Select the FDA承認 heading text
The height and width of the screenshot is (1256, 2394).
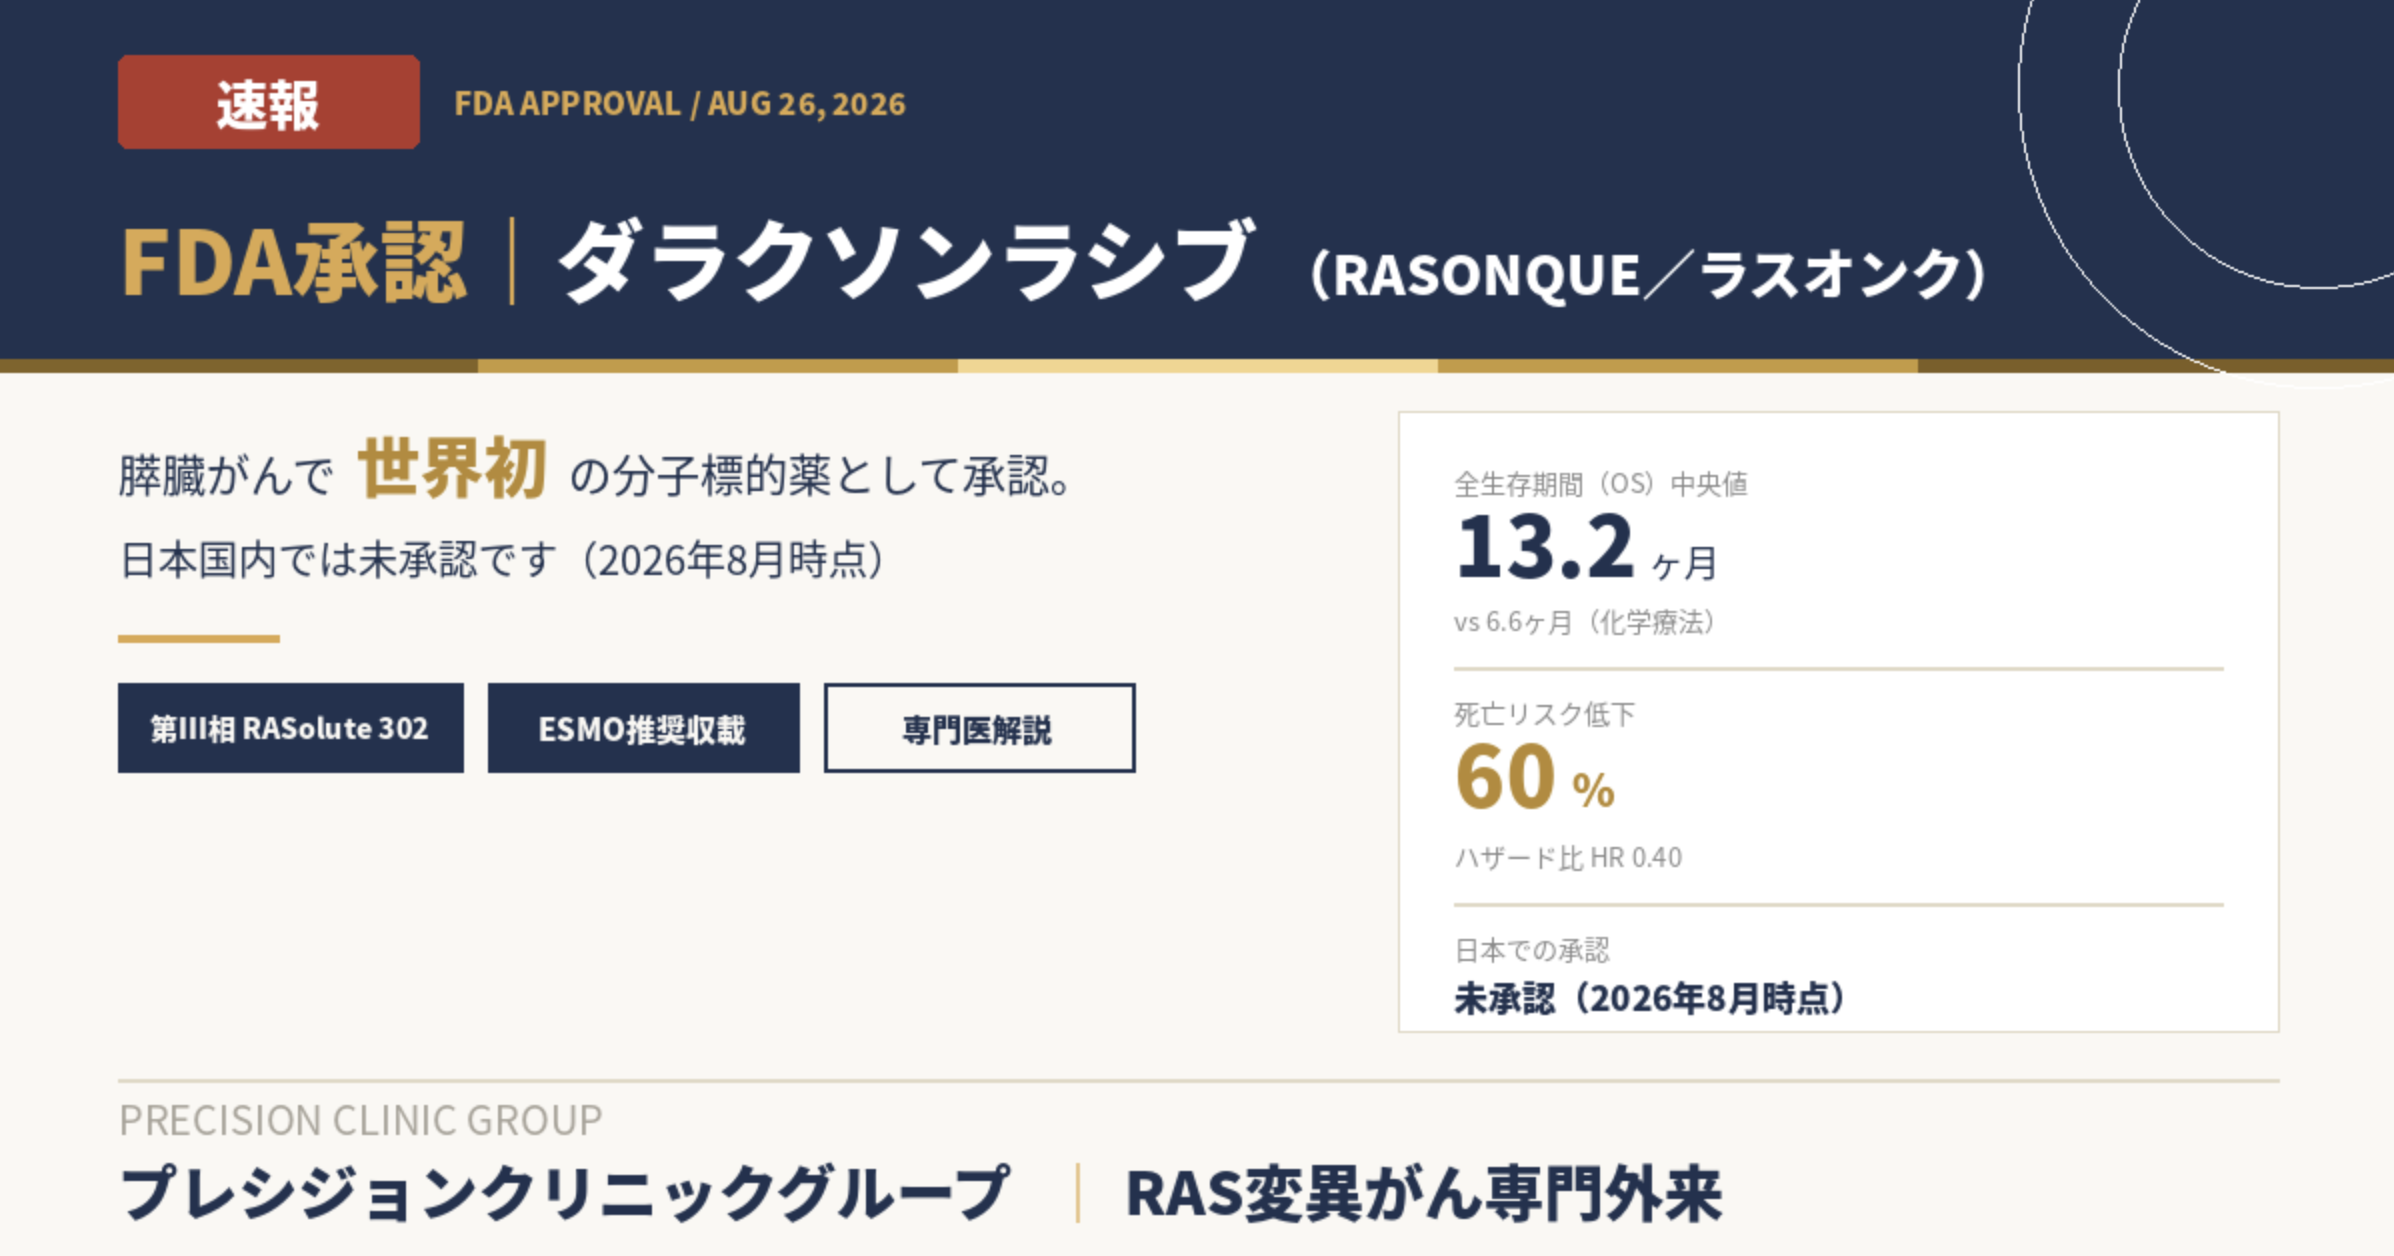294,262
